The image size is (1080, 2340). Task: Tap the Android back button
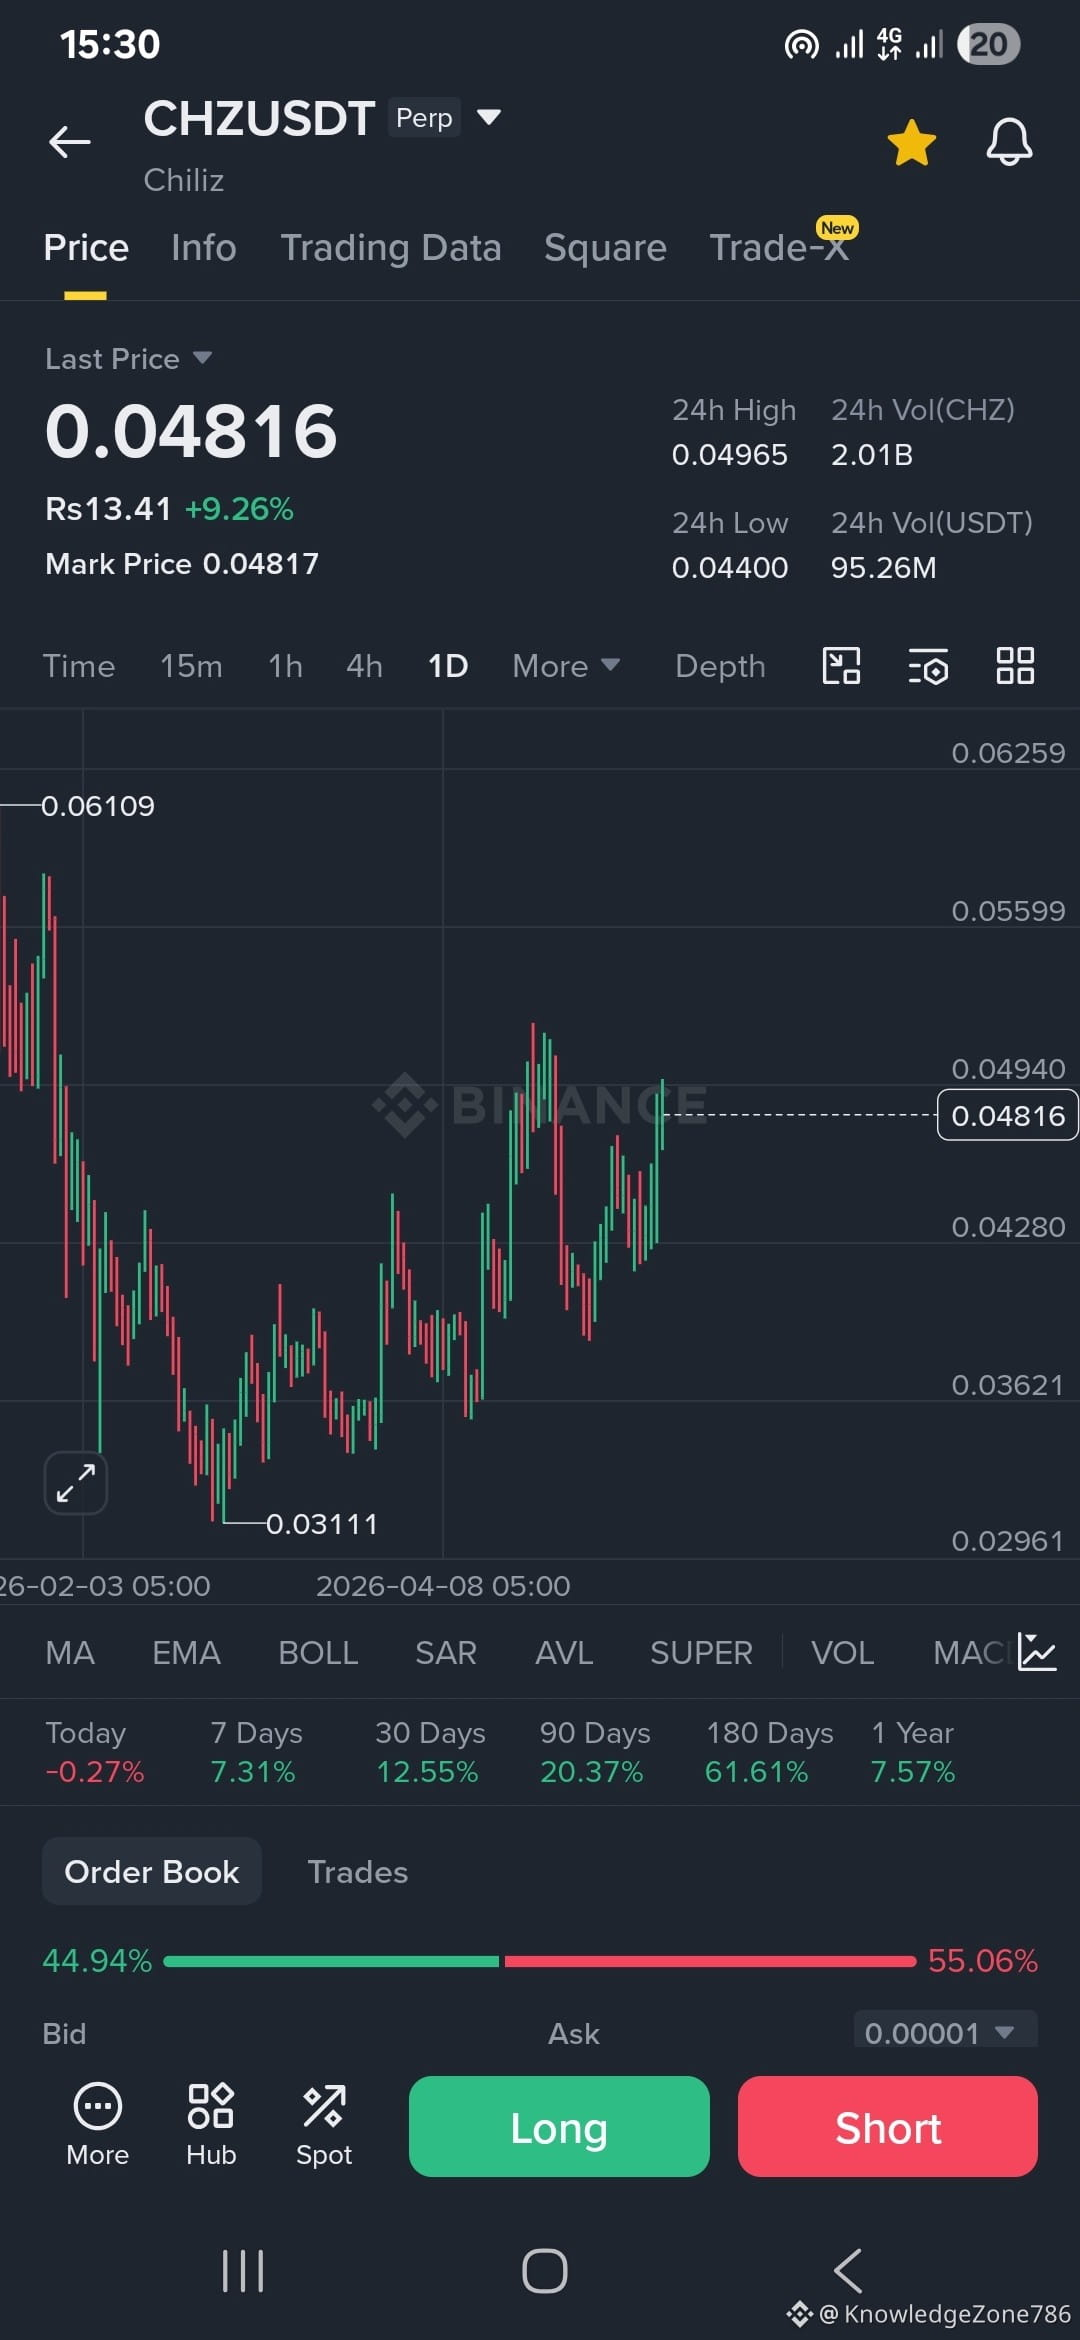point(848,2271)
